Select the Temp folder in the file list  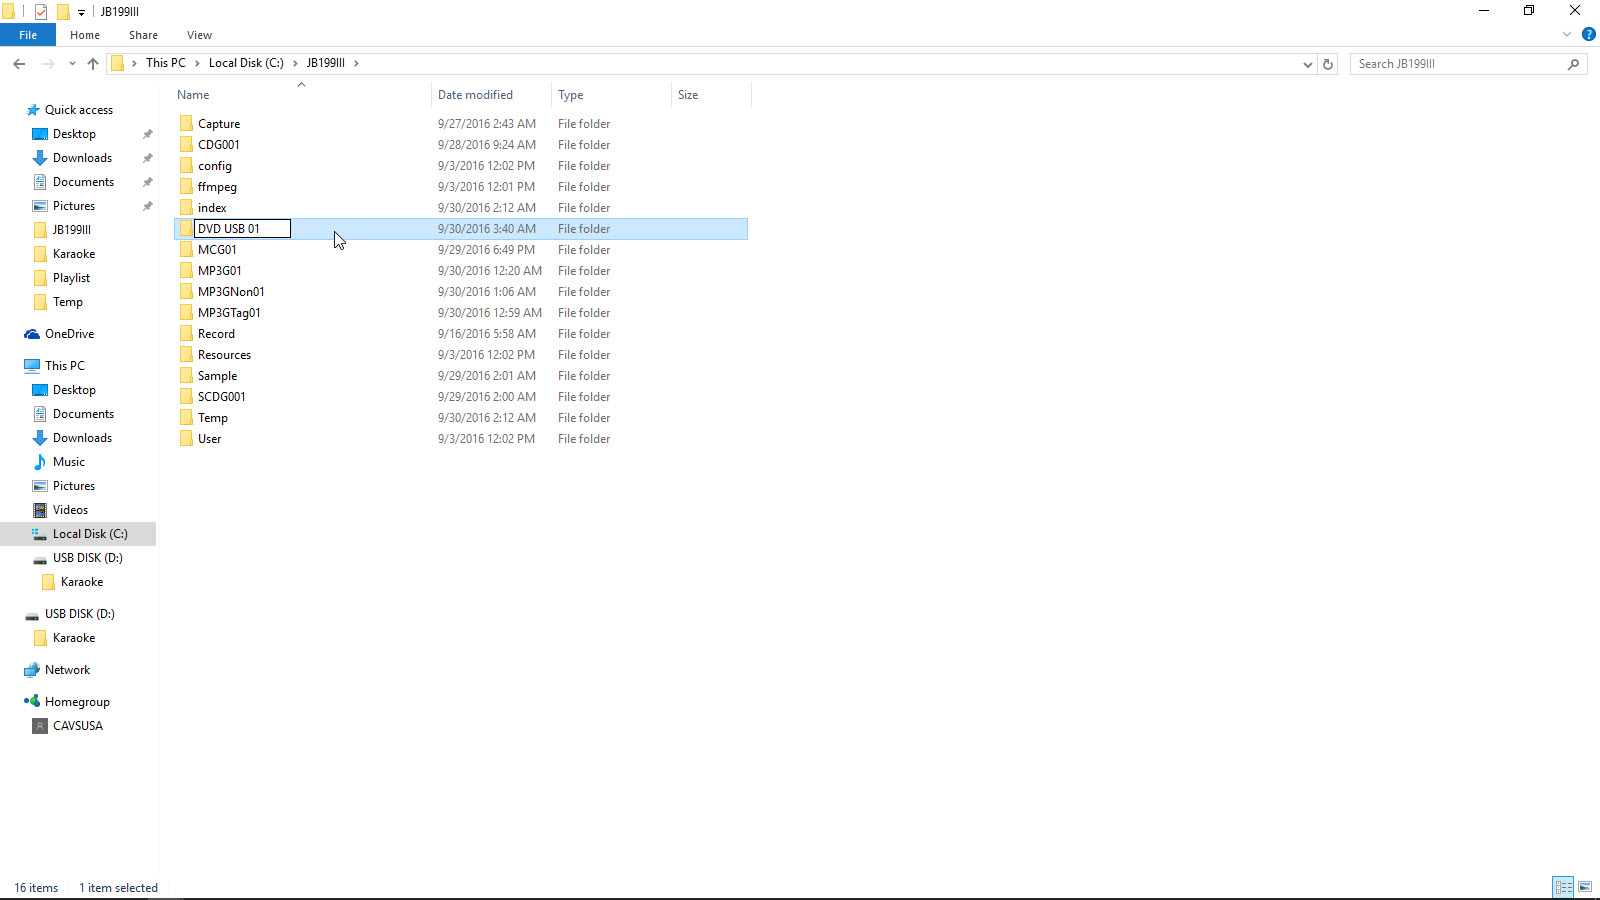pyautogui.click(x=212, y=418)
